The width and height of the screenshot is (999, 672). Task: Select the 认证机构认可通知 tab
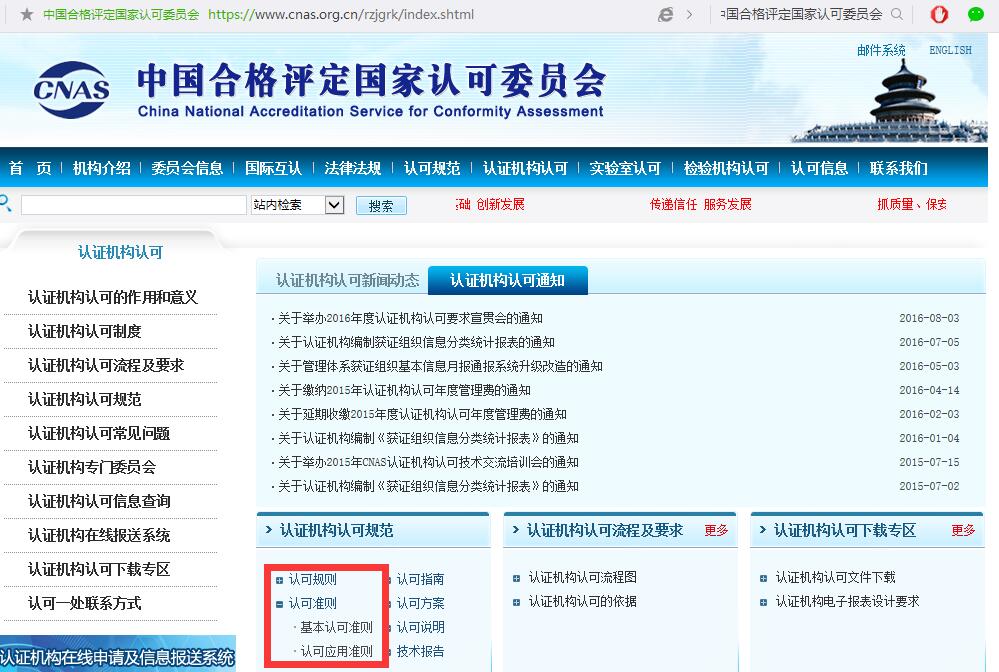[x=507, y=280]
